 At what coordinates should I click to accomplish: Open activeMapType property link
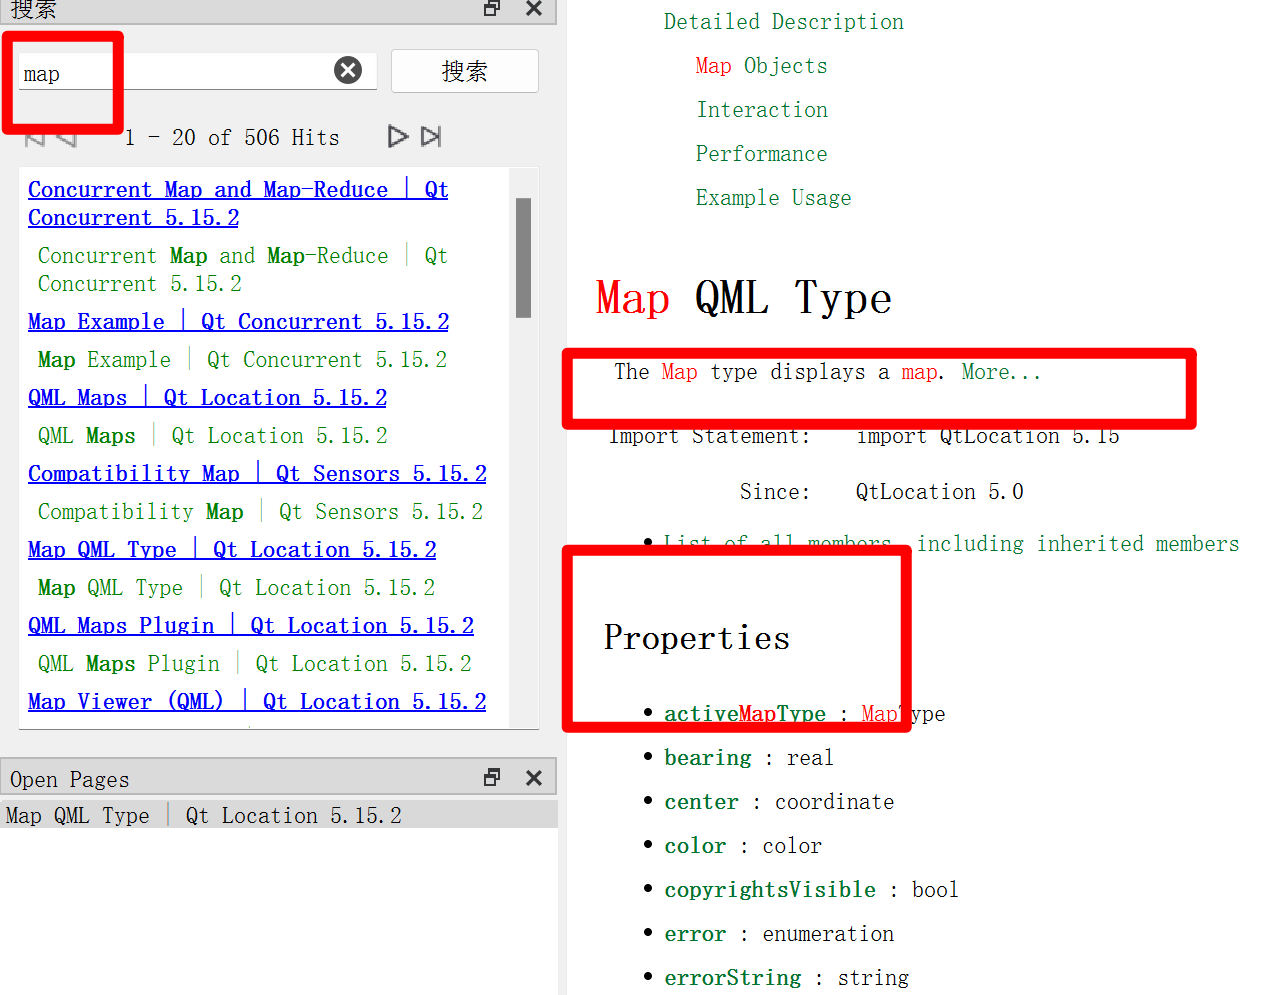[x=745, y=713]
